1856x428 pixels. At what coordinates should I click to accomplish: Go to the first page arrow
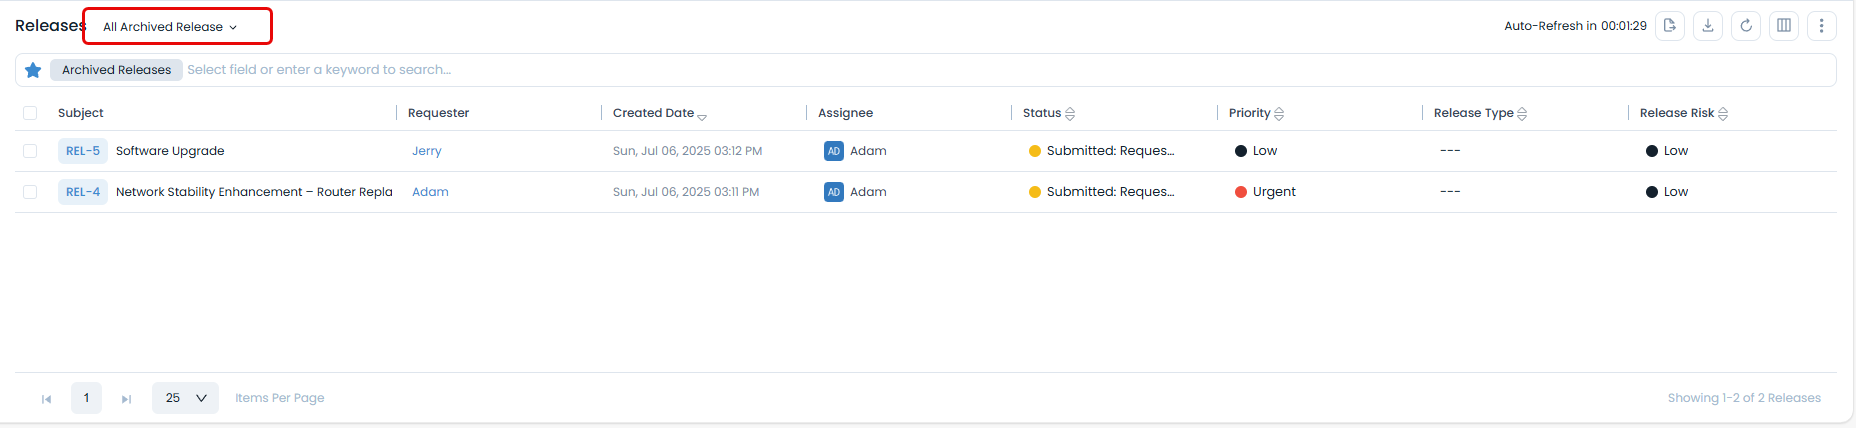[x=46, y=399]
